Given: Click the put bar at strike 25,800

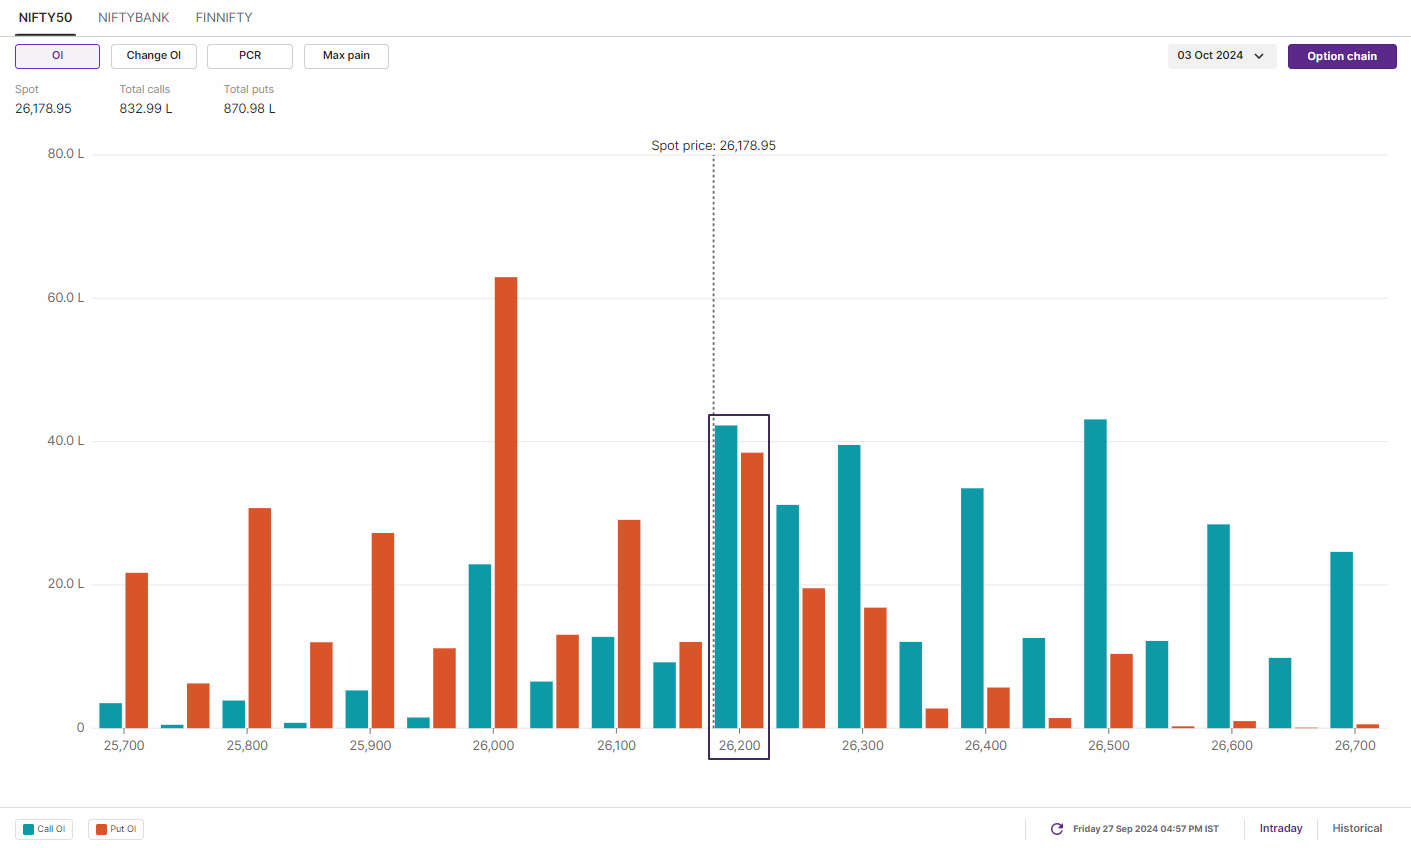Looking at the screenshot, I should pos(260,618).
